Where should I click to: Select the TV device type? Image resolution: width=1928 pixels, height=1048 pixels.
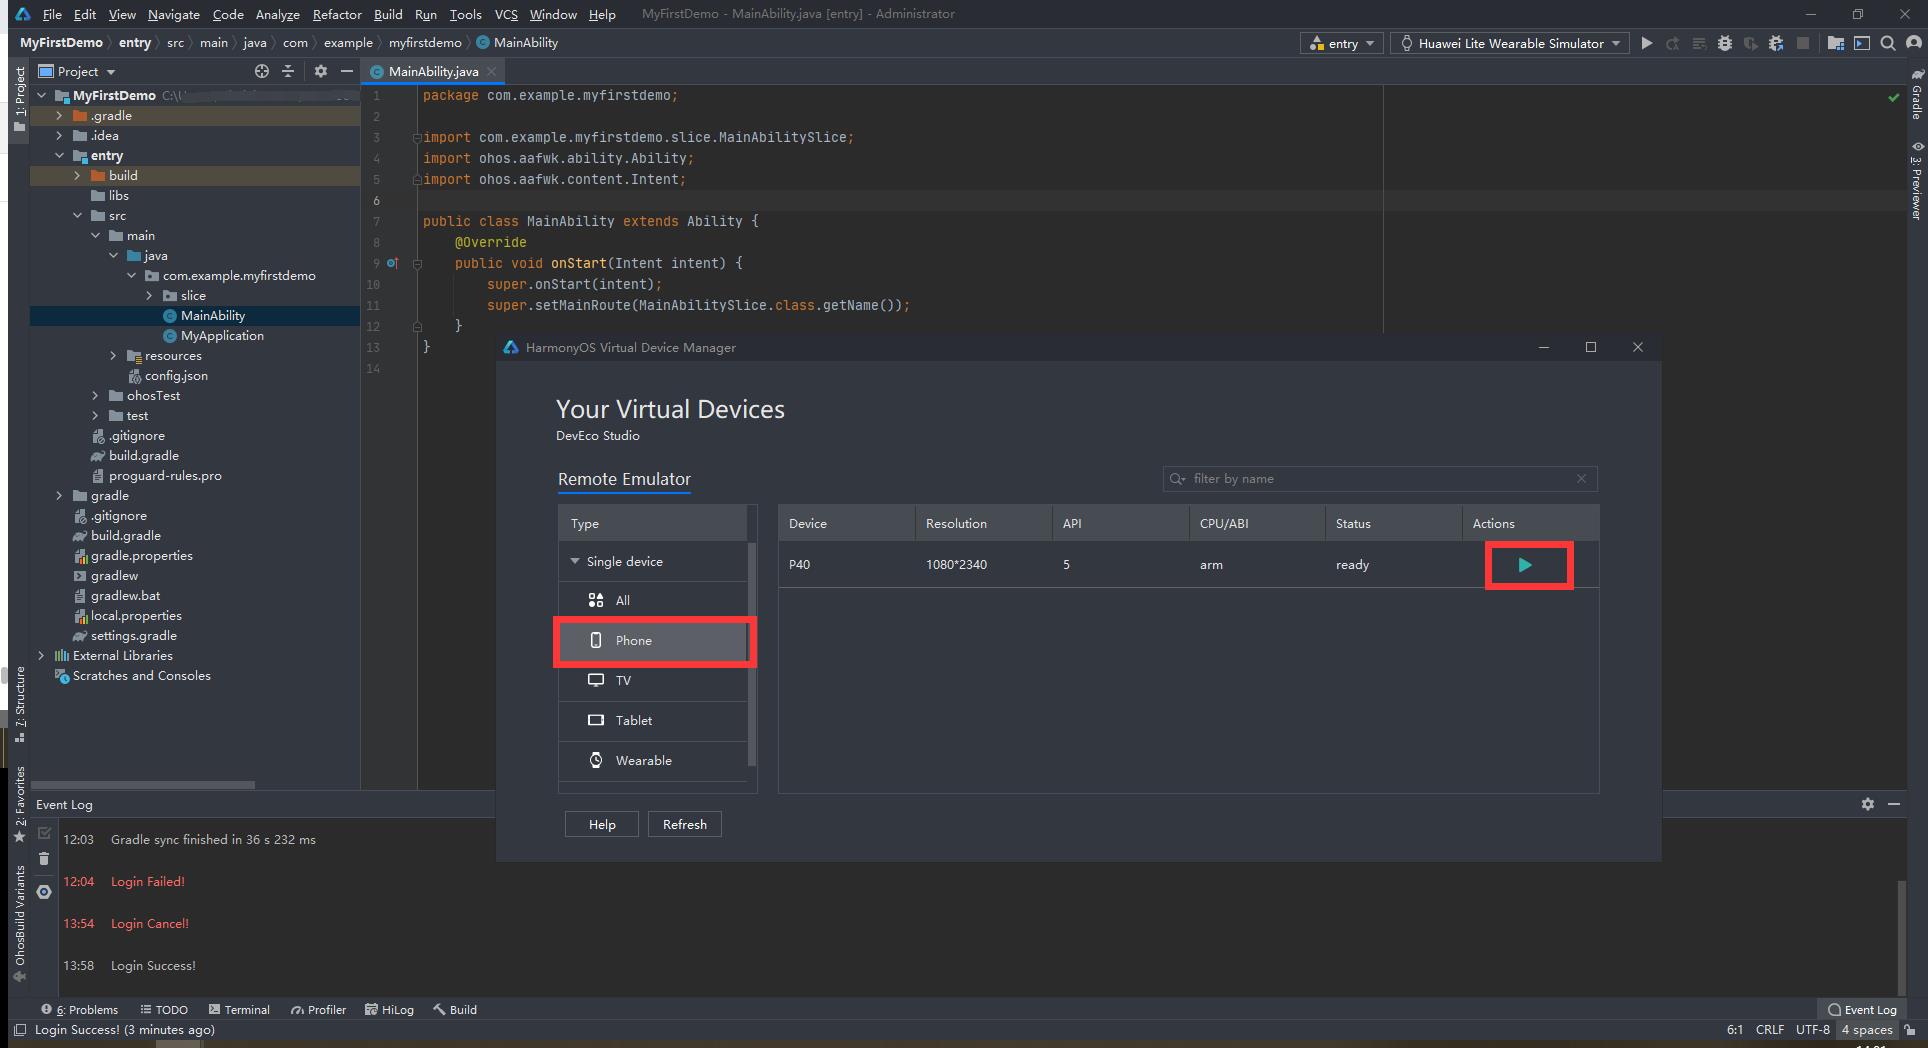(653, 681)
